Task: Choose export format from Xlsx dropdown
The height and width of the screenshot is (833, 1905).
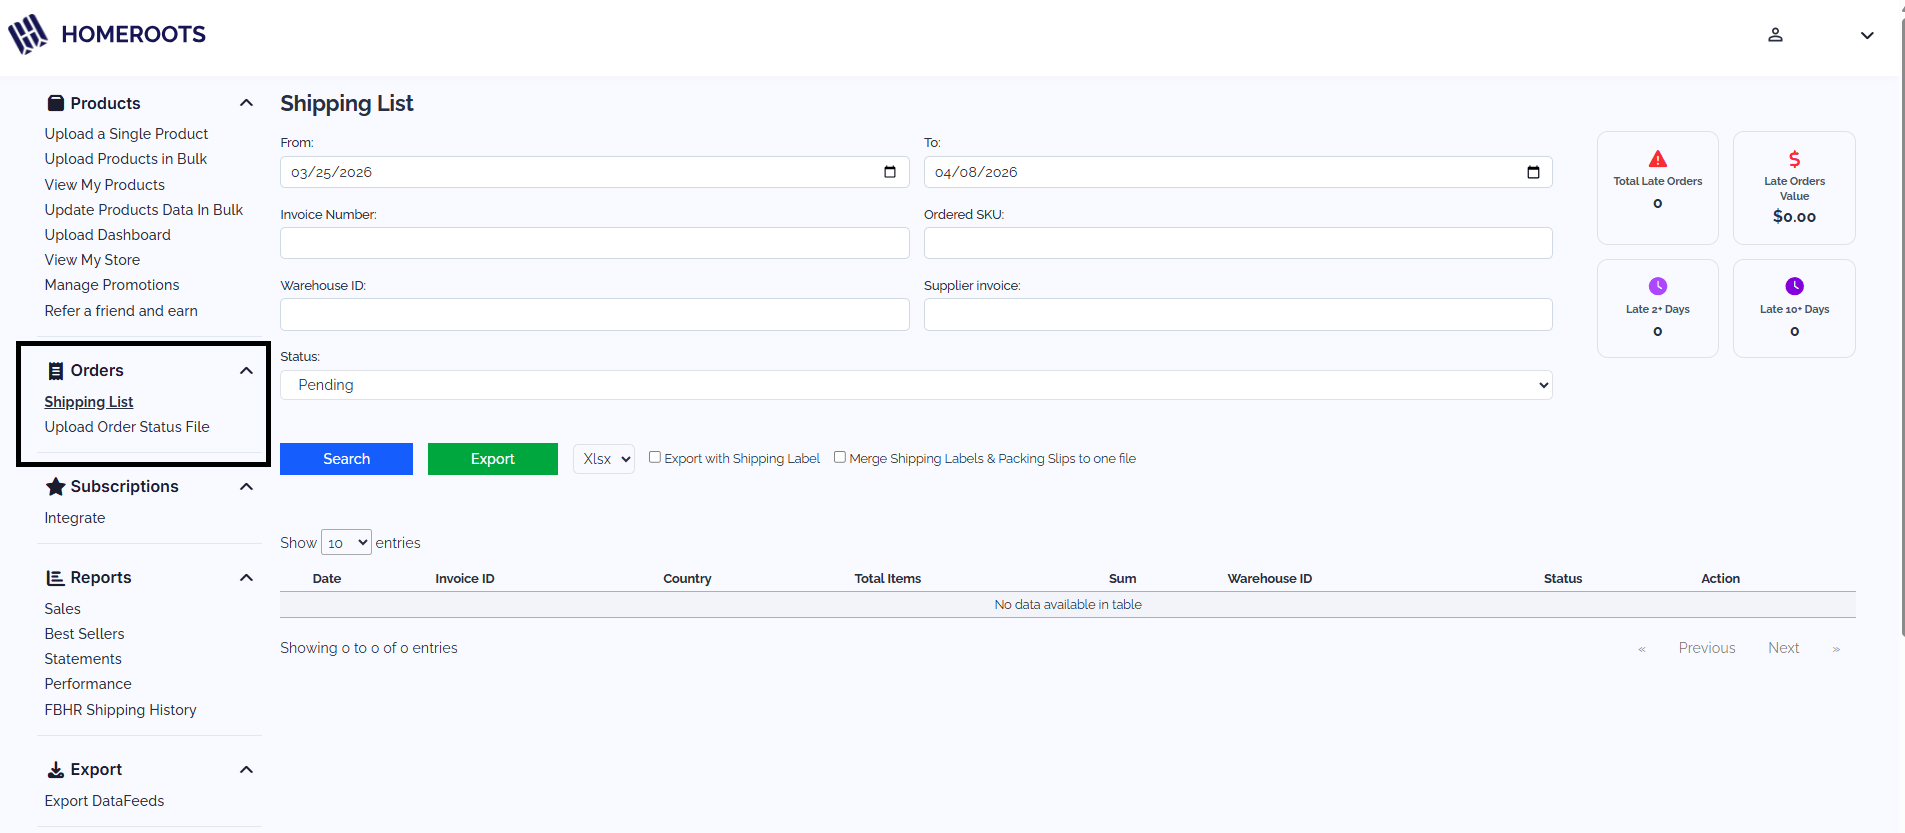Action: coord(604,459)
